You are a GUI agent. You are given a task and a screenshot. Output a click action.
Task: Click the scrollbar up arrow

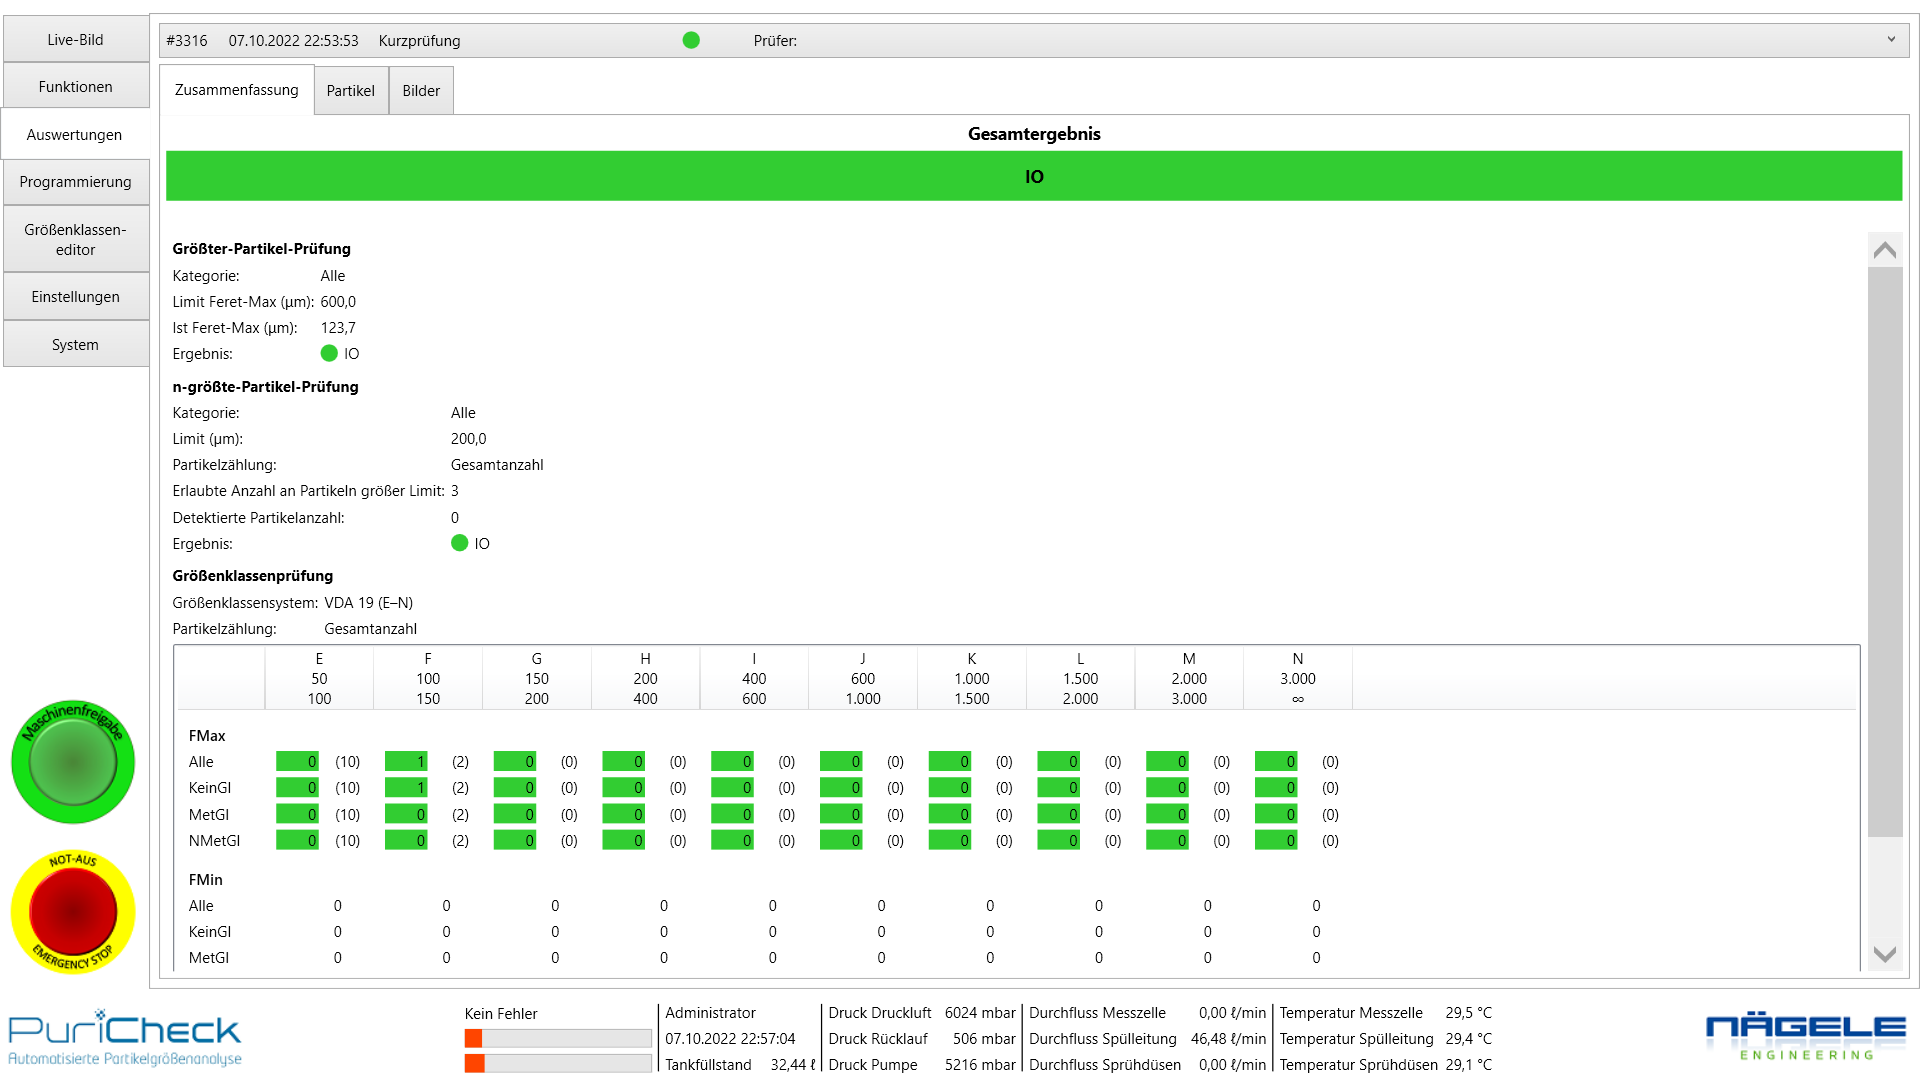1885,249
